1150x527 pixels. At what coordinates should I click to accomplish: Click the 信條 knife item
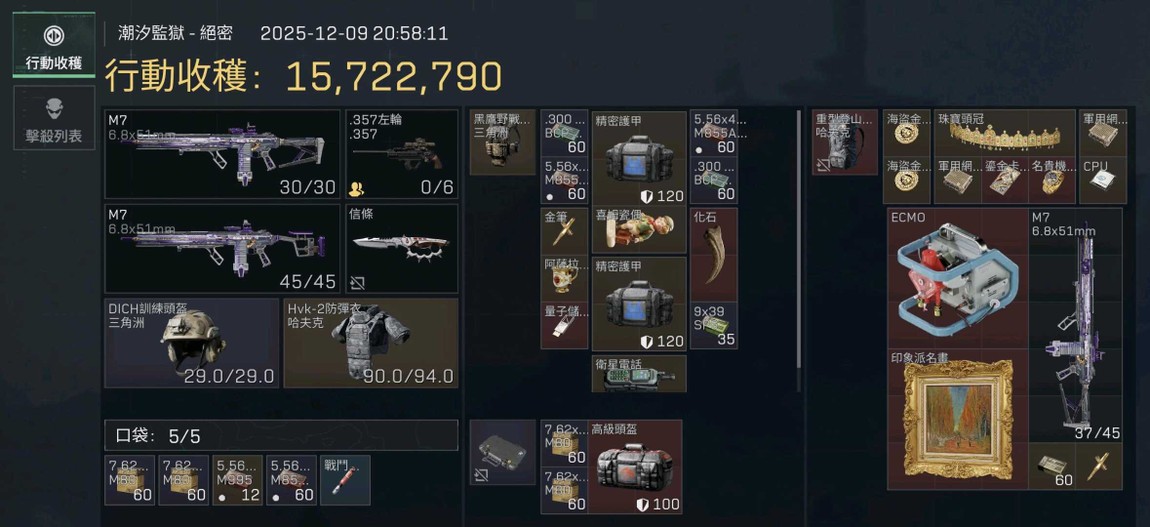(402, 248)
